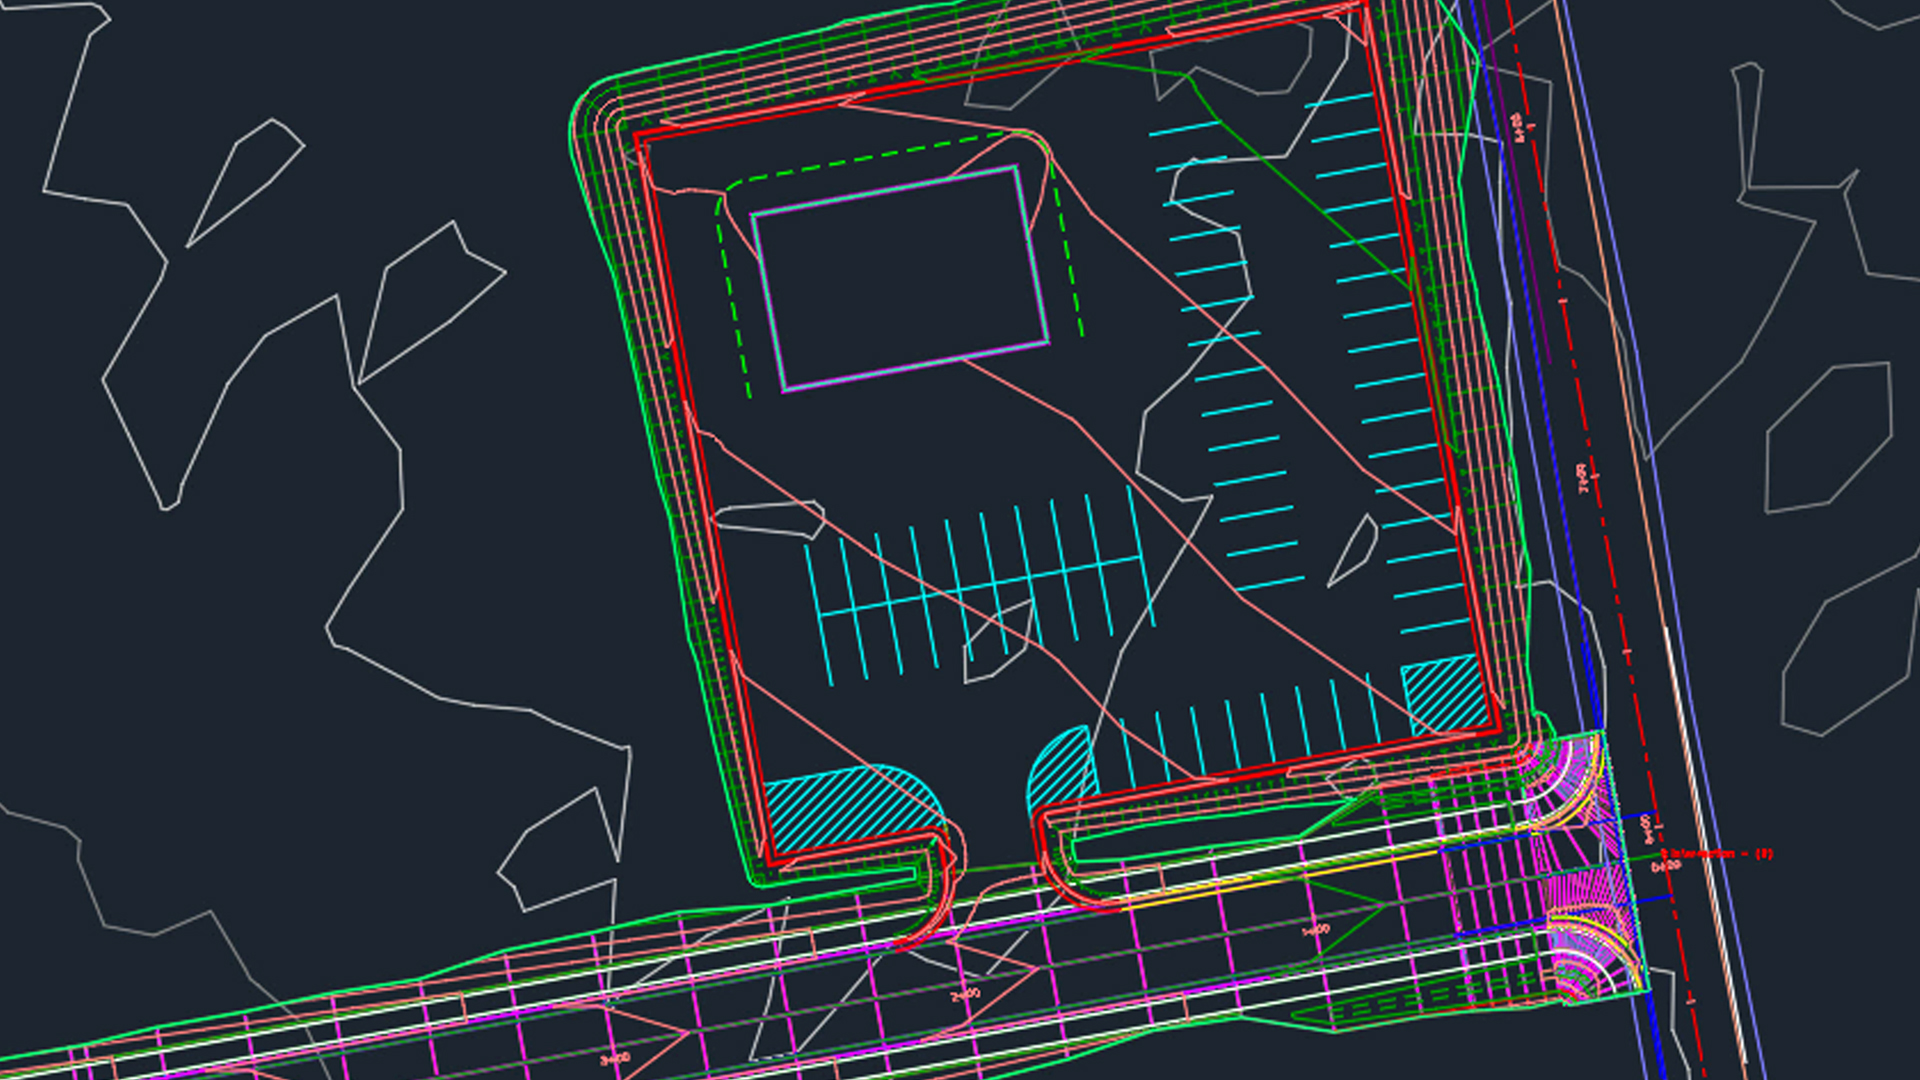Click the "0+20" station text below the intersection label
This screenshot has height=1080, width=1920.
tap(1664, 867)
